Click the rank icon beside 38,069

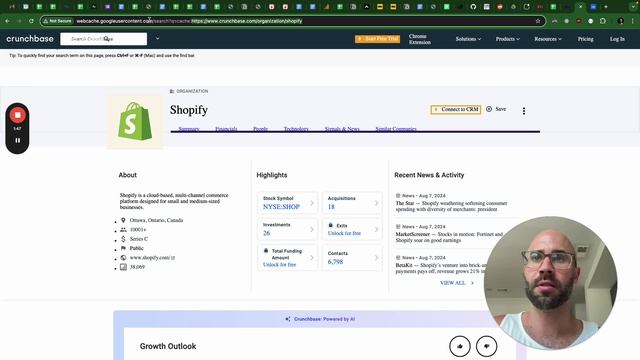pyautogui.click(x=123, y=267)
